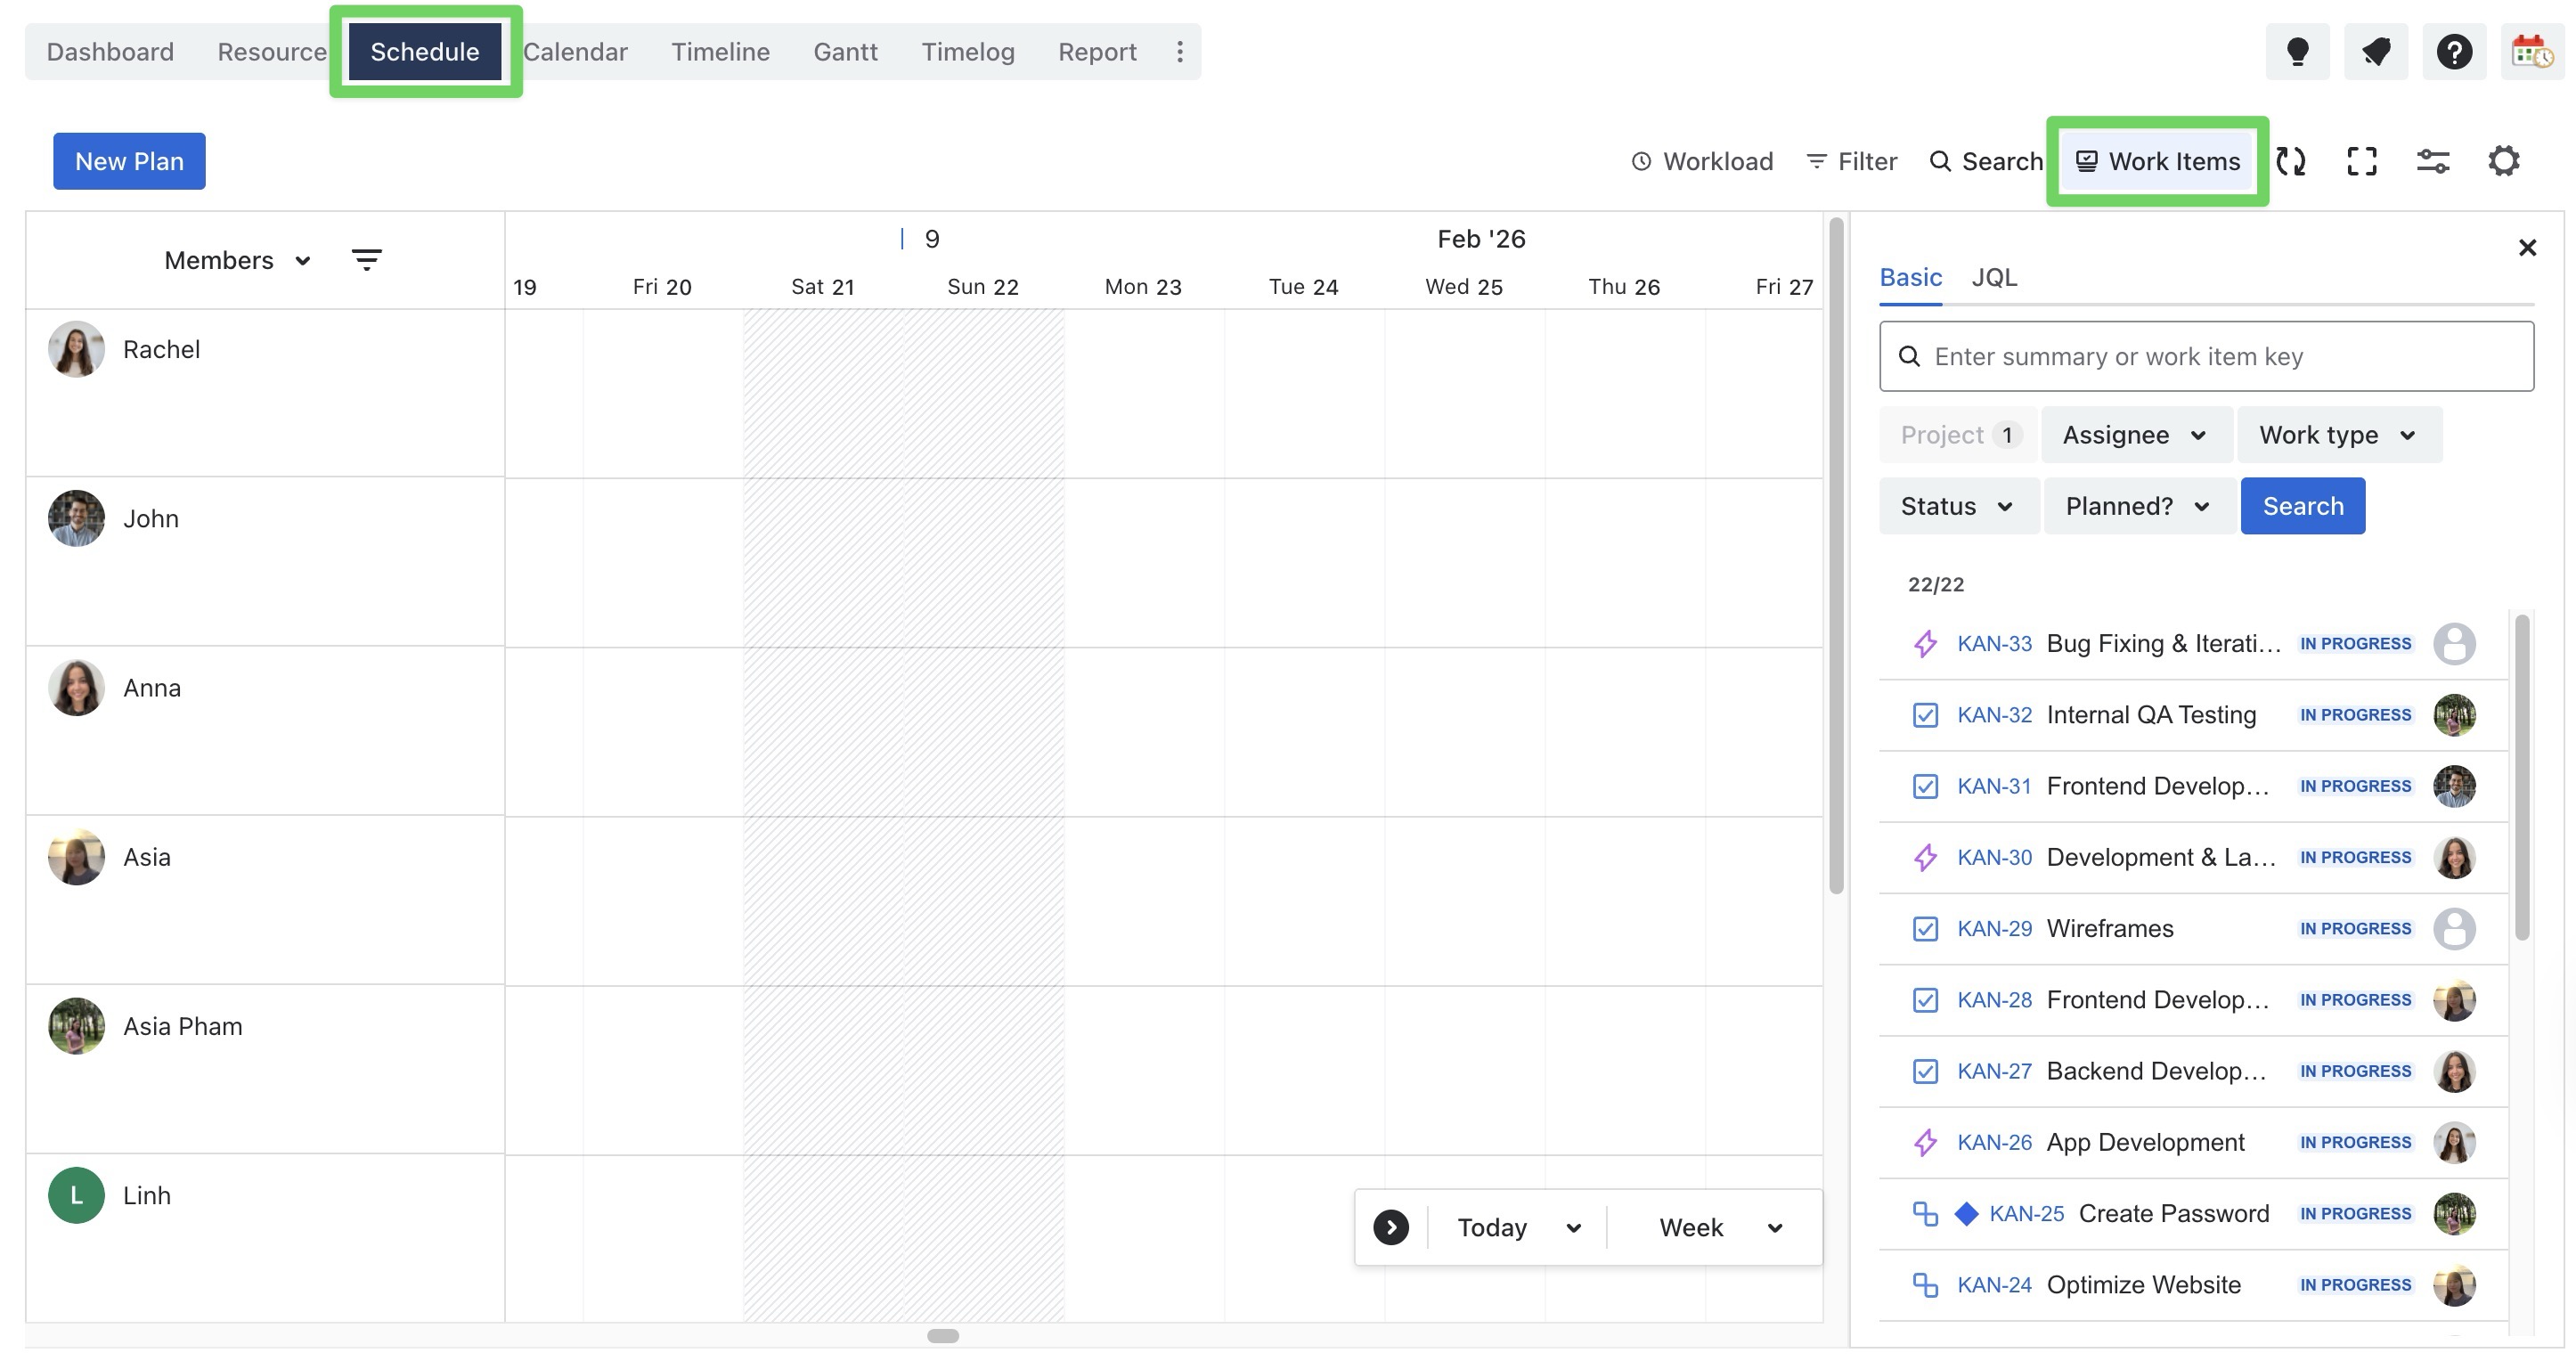Expand the Assignee dropdown
2576x1361 pixels.
click(2135, 435)
